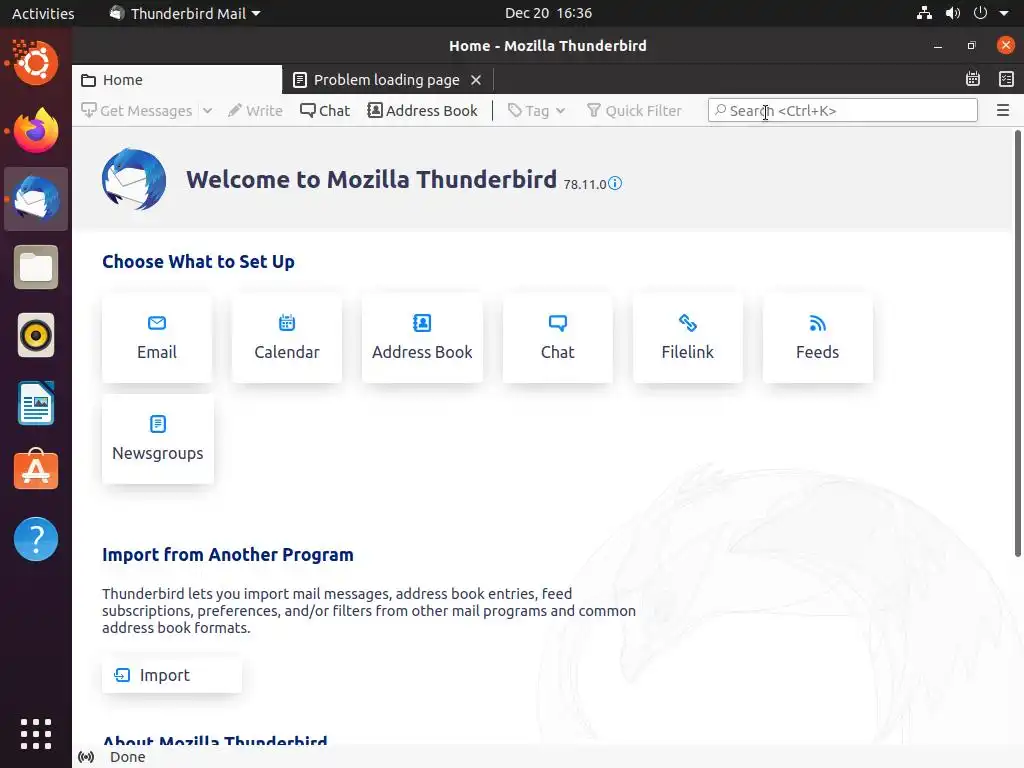This screenshot has height=768, width=1024.
Task: Open the Tag dropdown in toolbar
Action: [x=536, y=111]
